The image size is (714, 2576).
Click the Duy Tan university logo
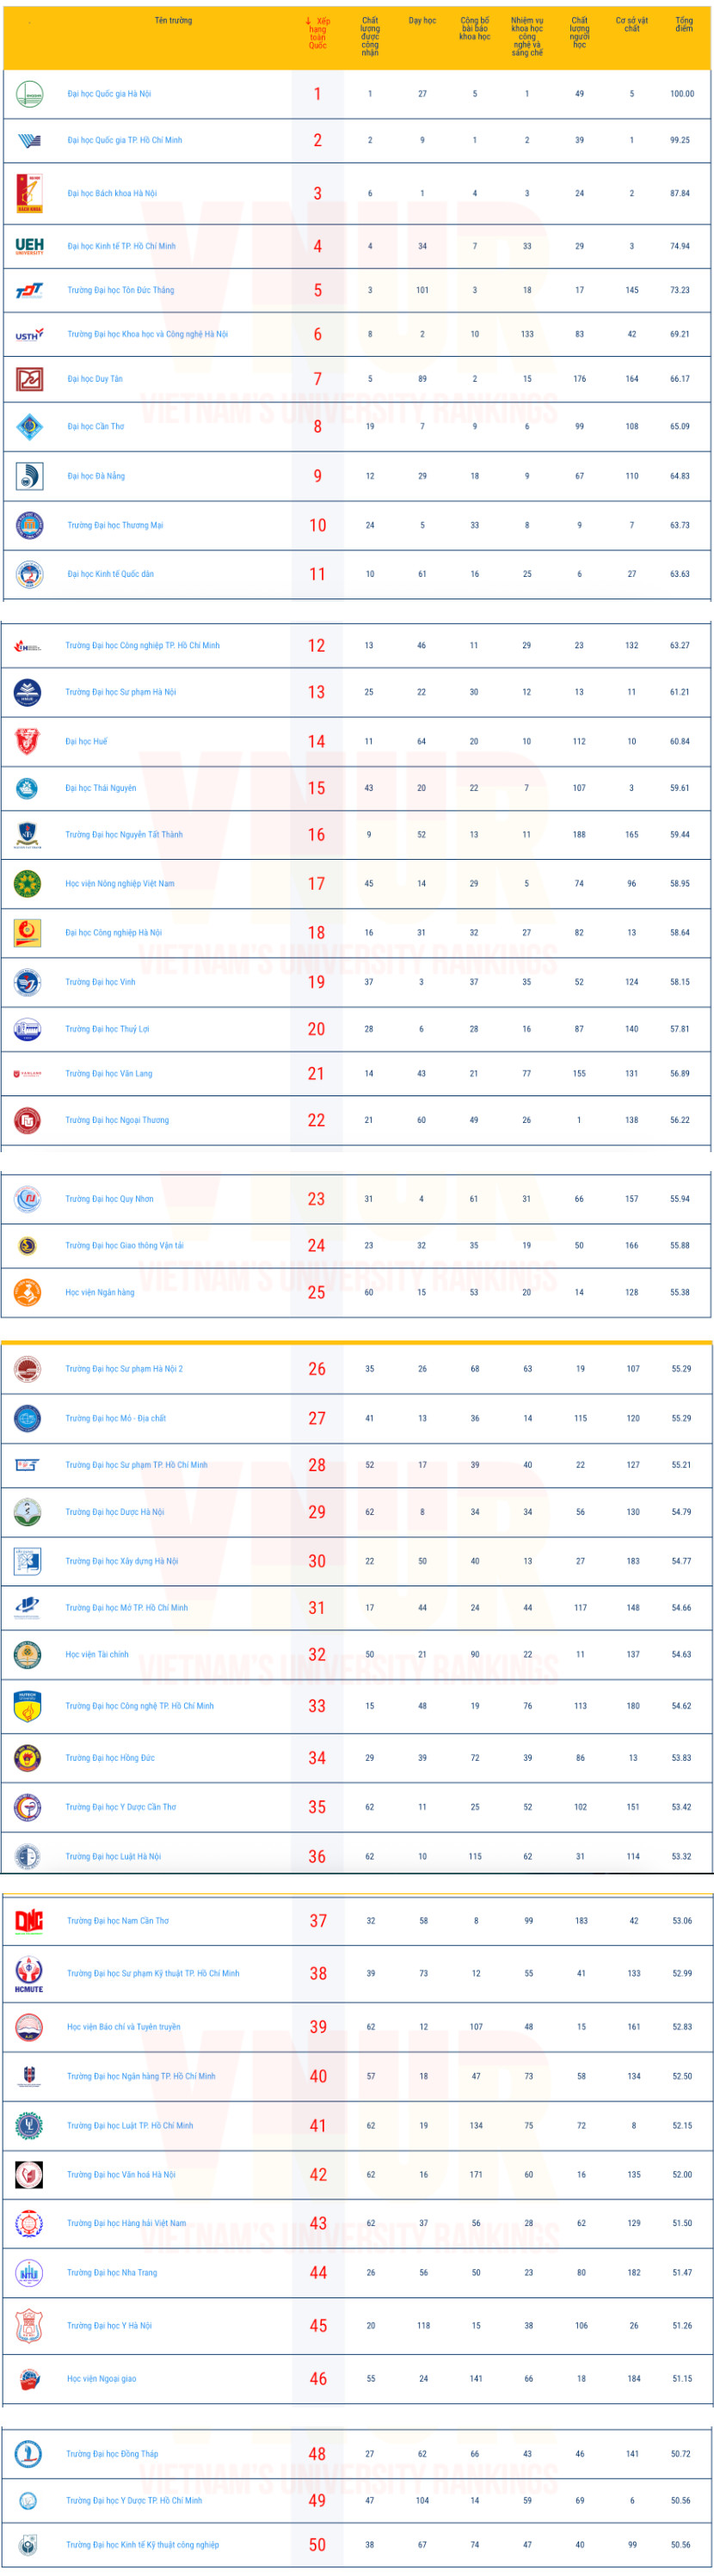pos(29,379)
